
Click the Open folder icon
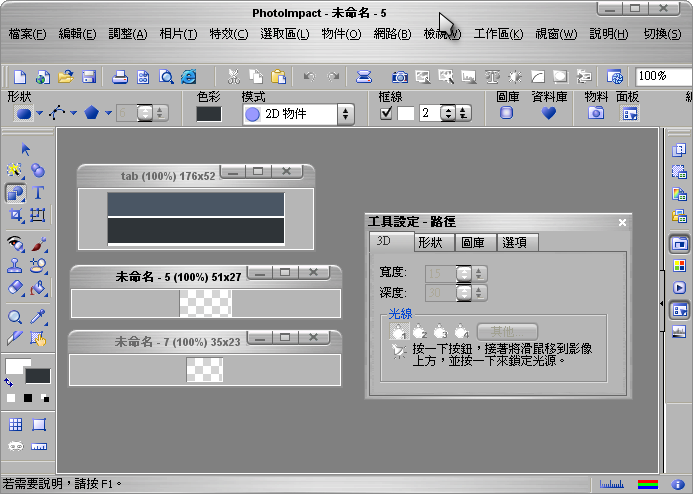[x=65, y=77]
